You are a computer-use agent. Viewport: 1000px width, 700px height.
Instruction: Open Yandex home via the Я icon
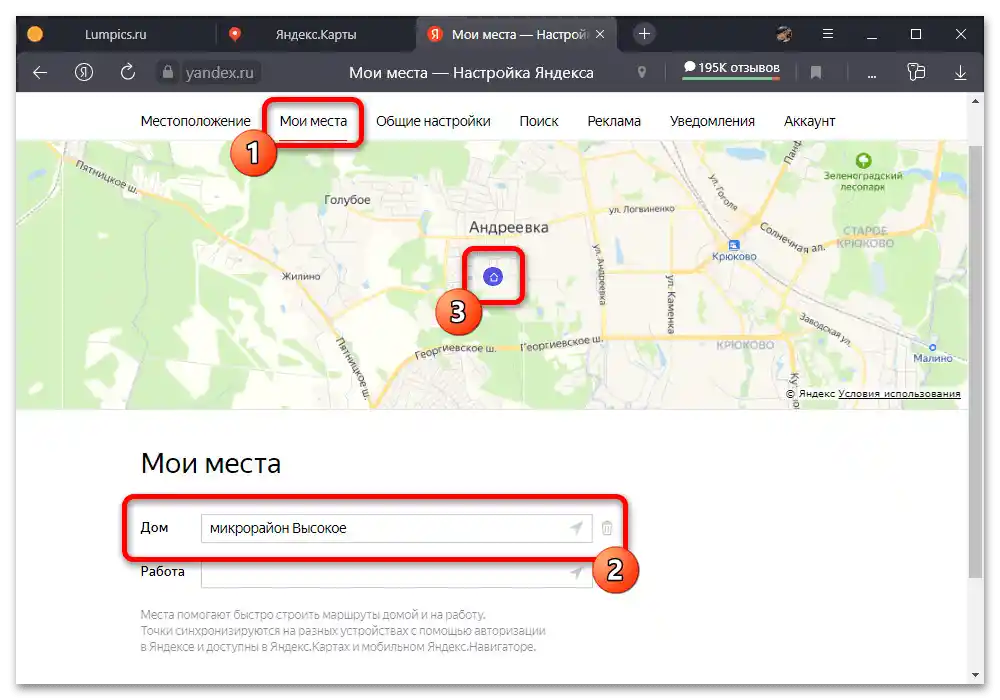[84, 73]
